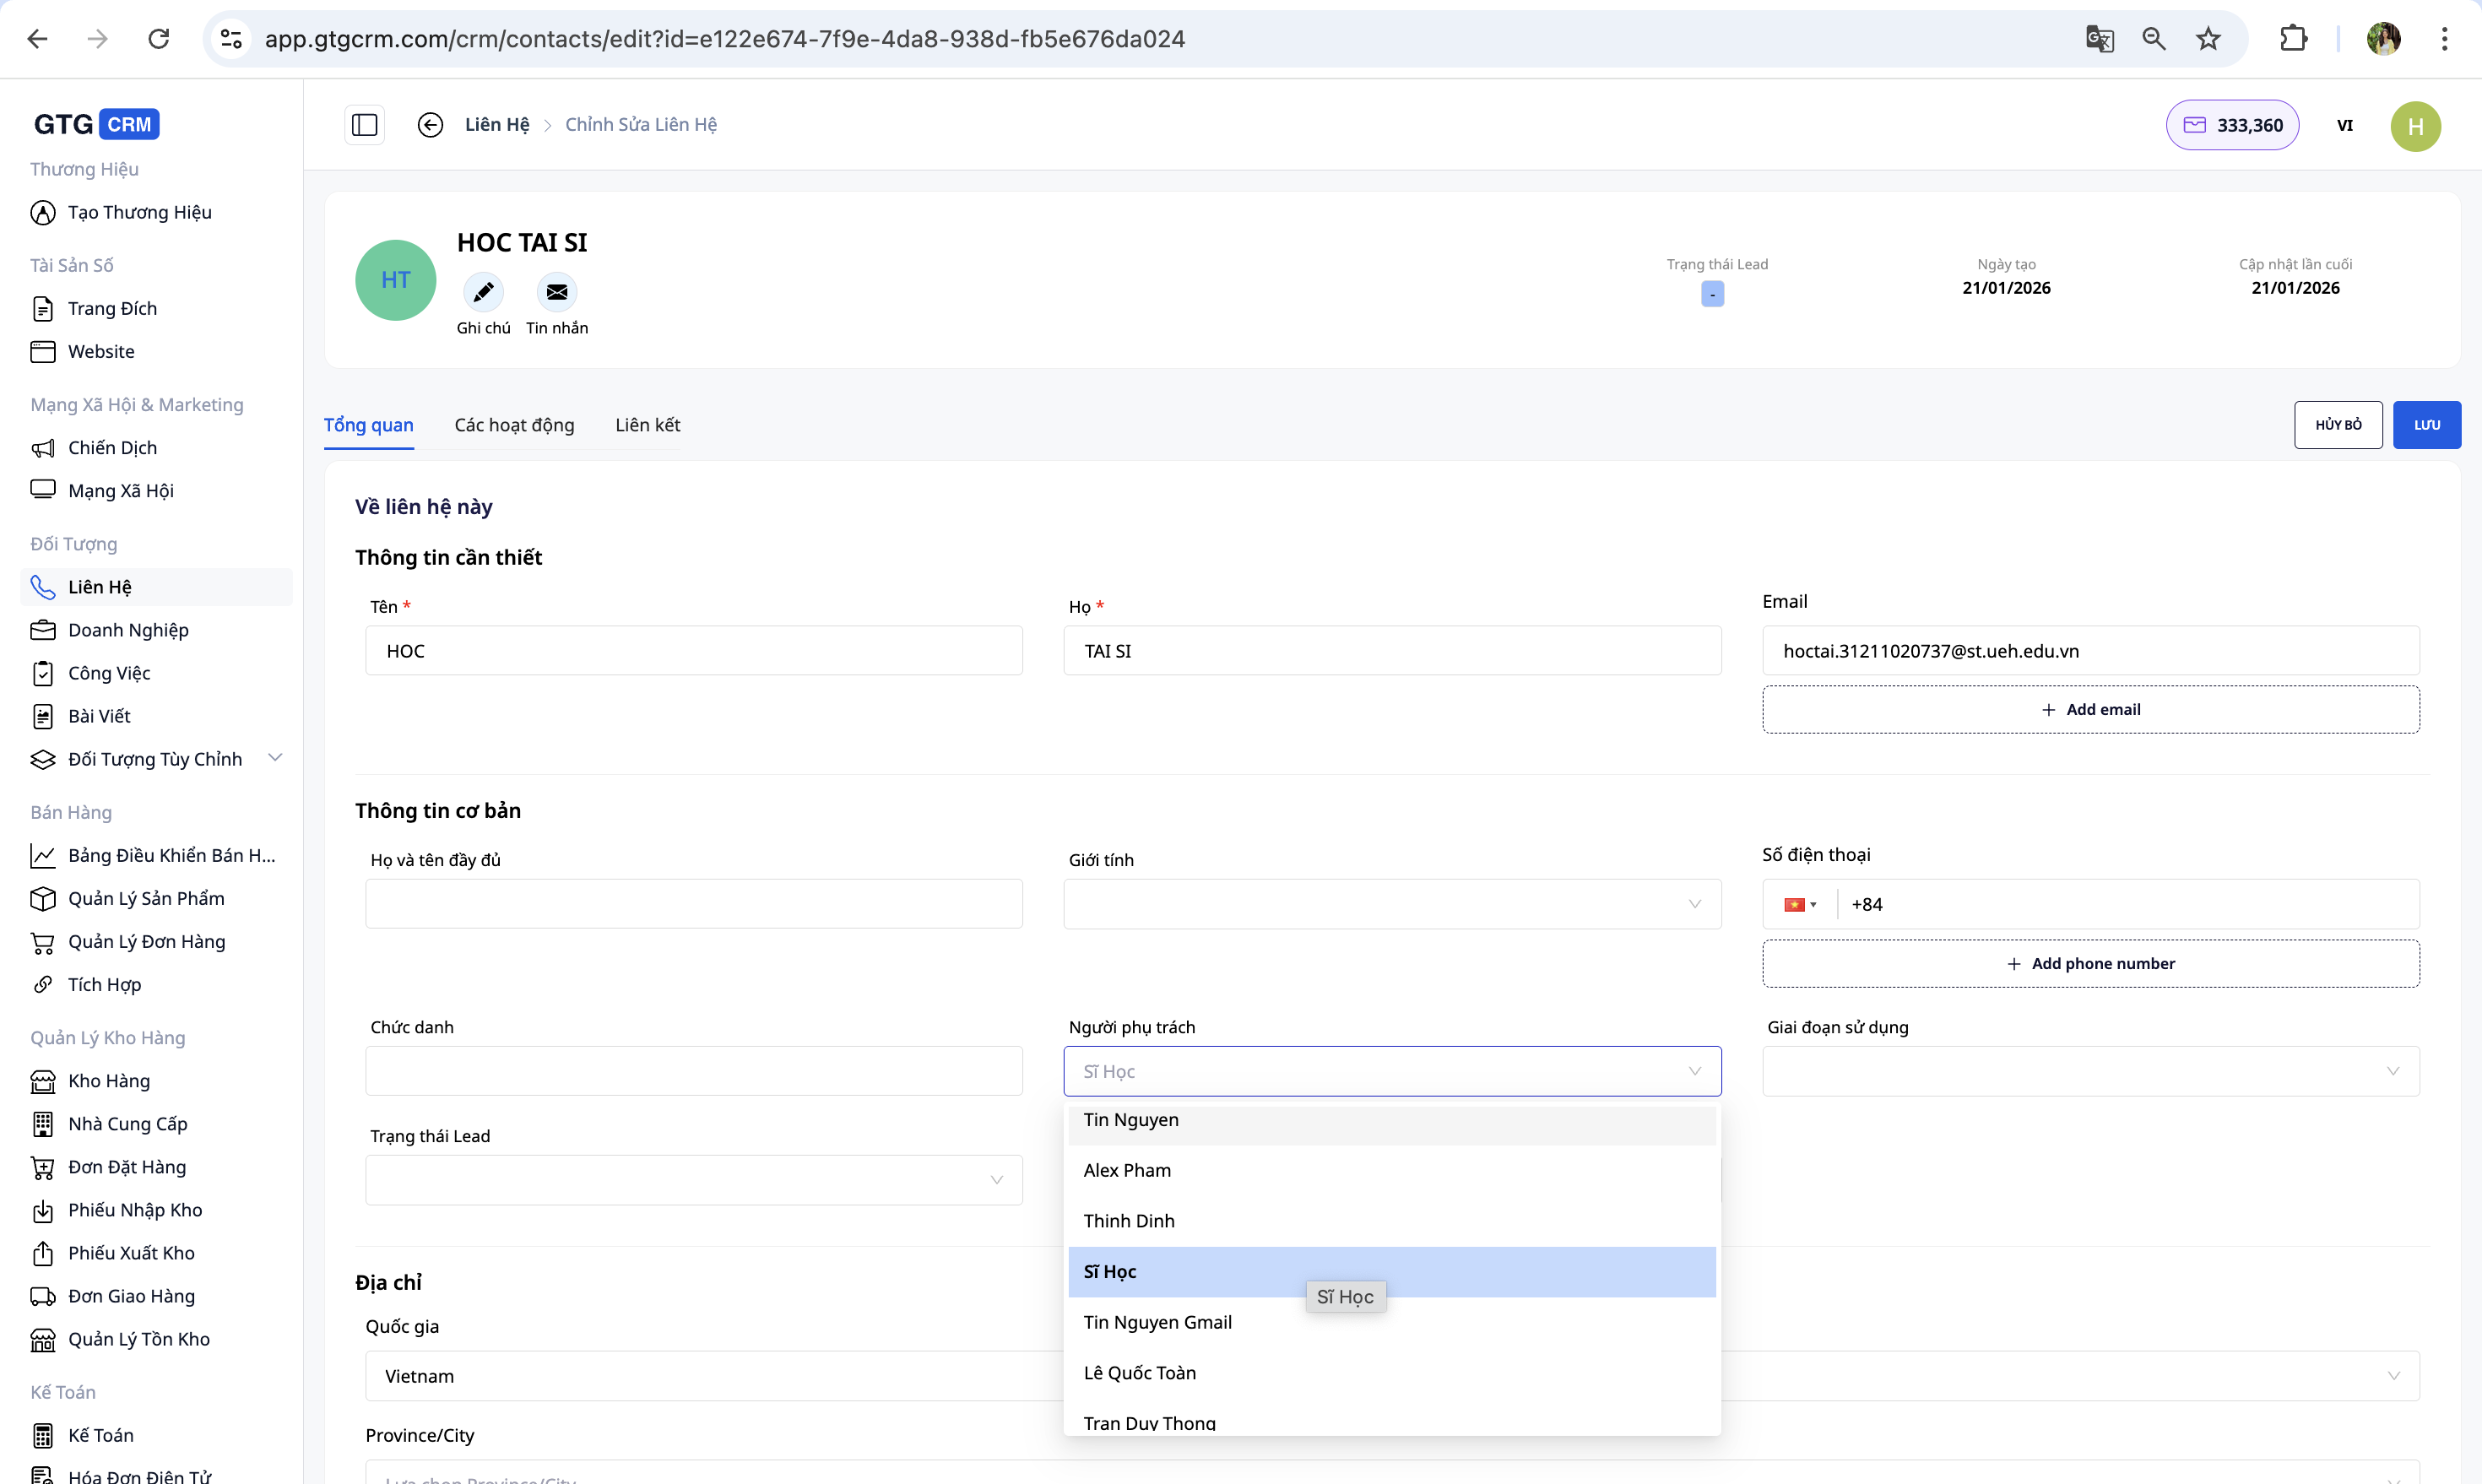2482x1484 pixels.
Task: Go to Quản Lý Sản Phẩm
Action: point(146,898)
